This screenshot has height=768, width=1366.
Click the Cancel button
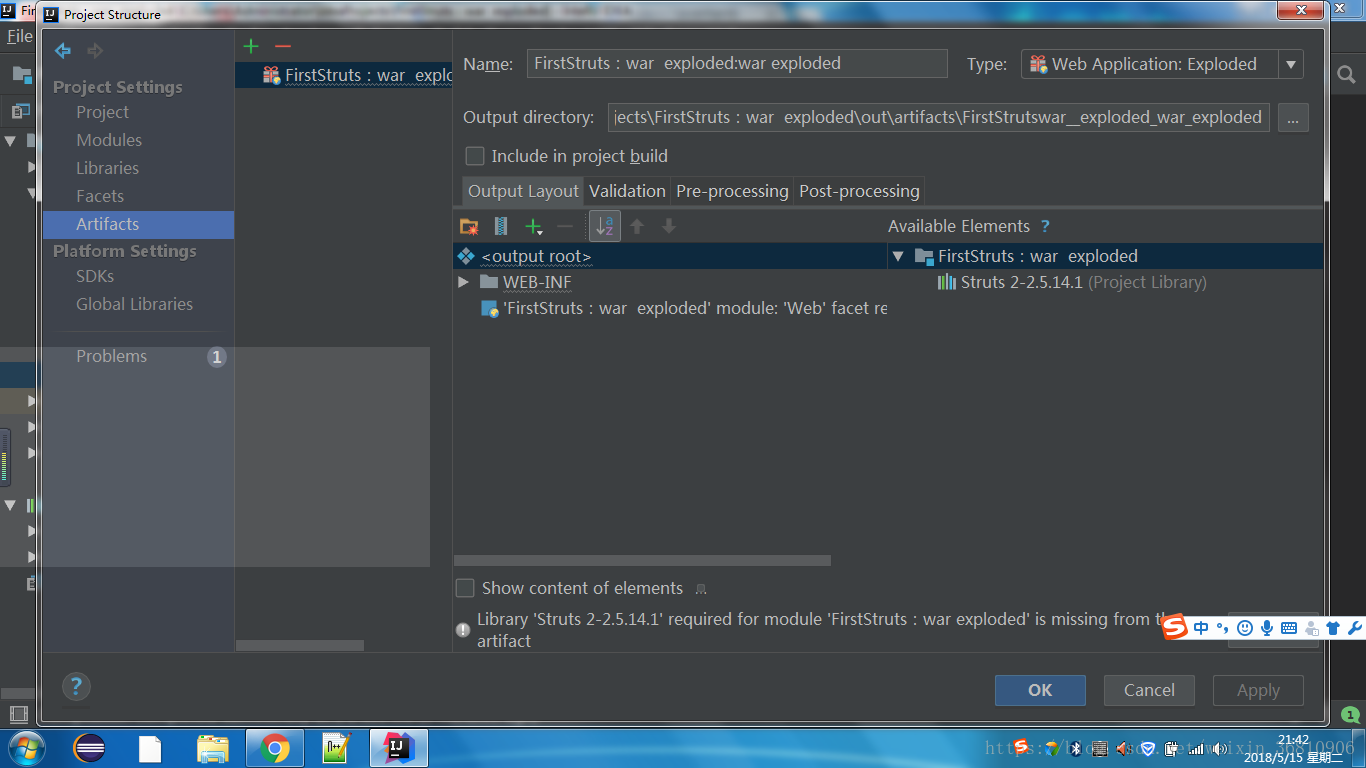1149,690
